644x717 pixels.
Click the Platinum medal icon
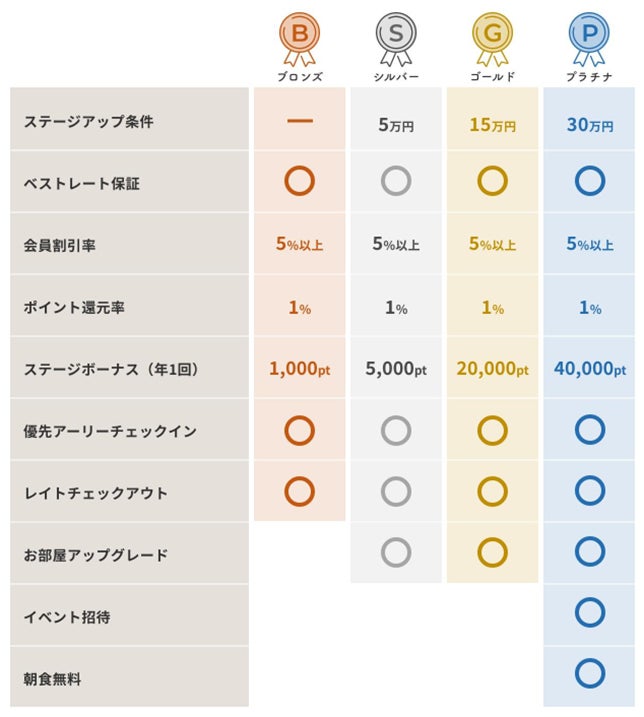coord(589,36)
